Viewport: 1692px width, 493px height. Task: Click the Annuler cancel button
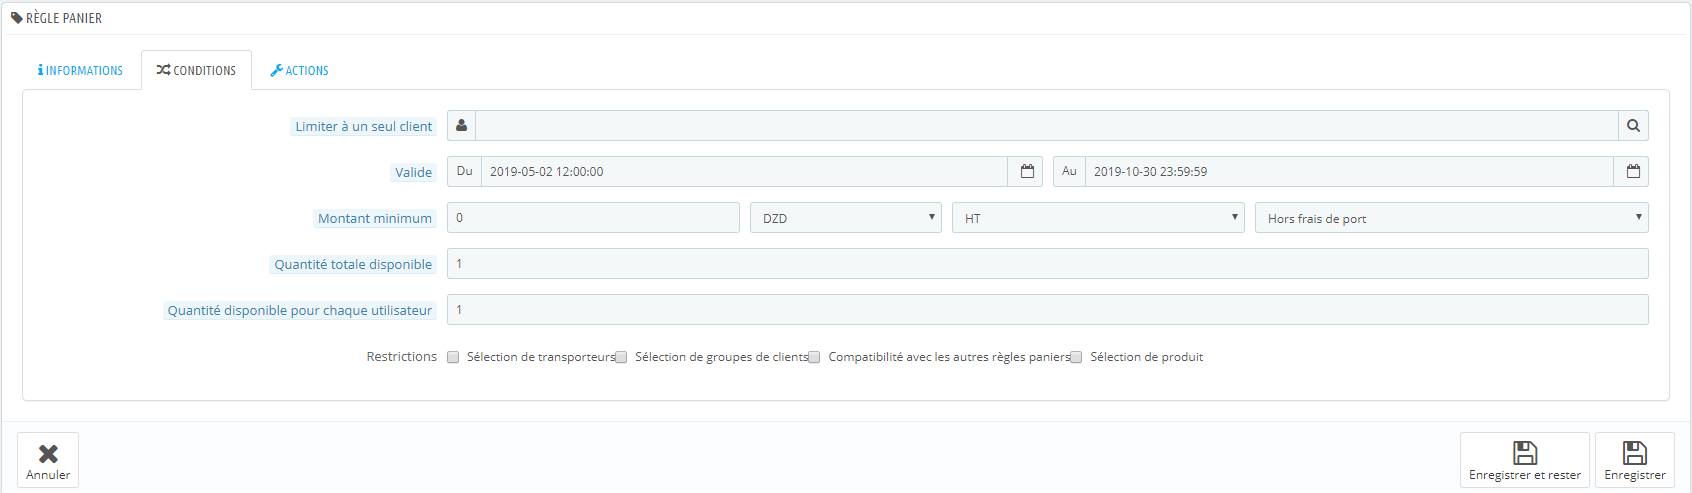48,460
